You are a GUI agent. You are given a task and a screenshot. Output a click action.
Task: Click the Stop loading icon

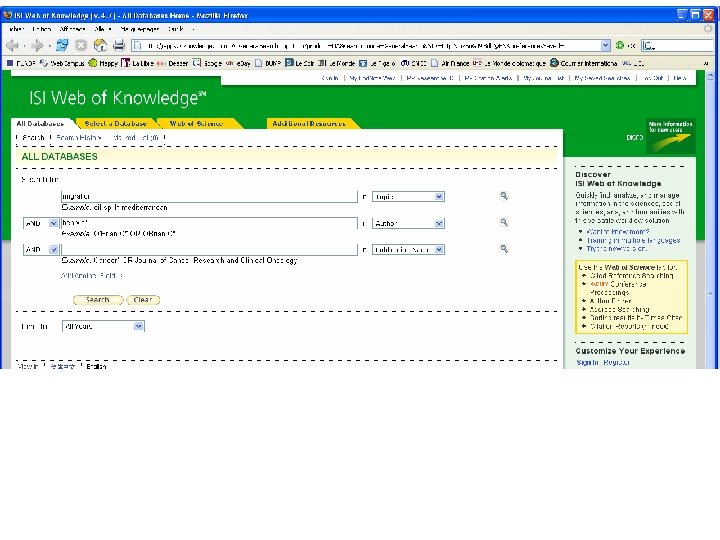(81, 45)
